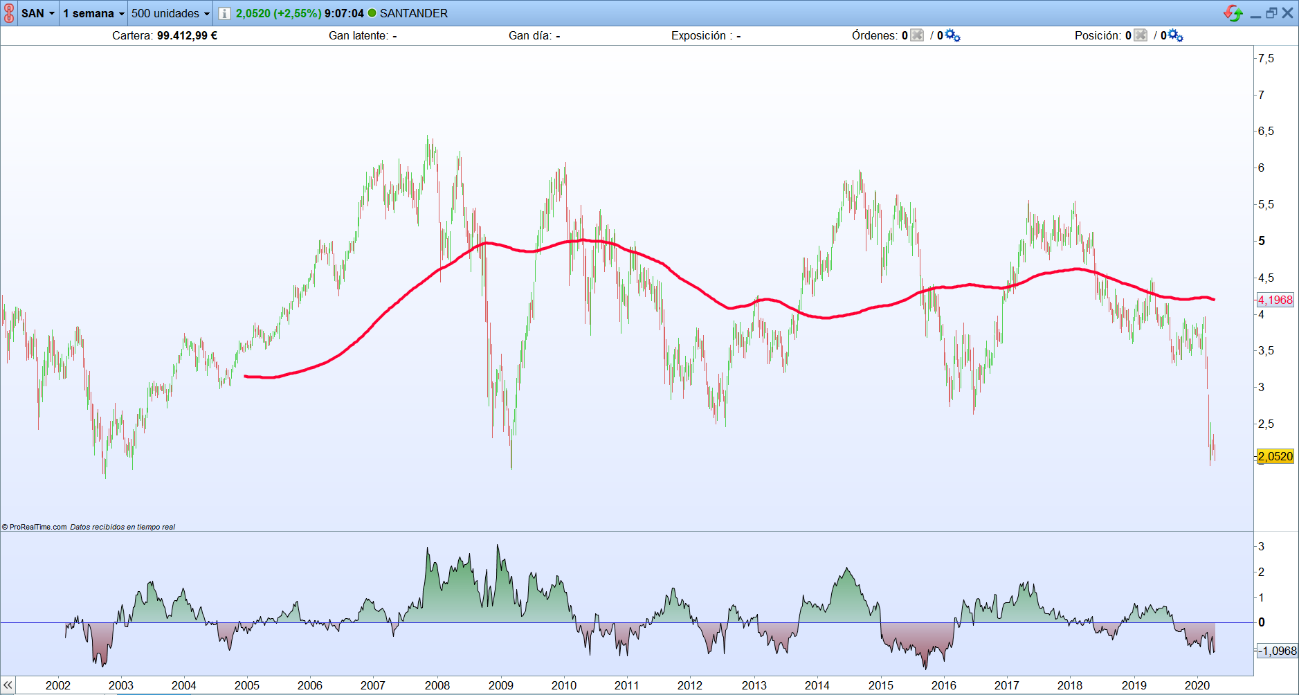Click the SANTANDER instrument name

coord(413,14)
